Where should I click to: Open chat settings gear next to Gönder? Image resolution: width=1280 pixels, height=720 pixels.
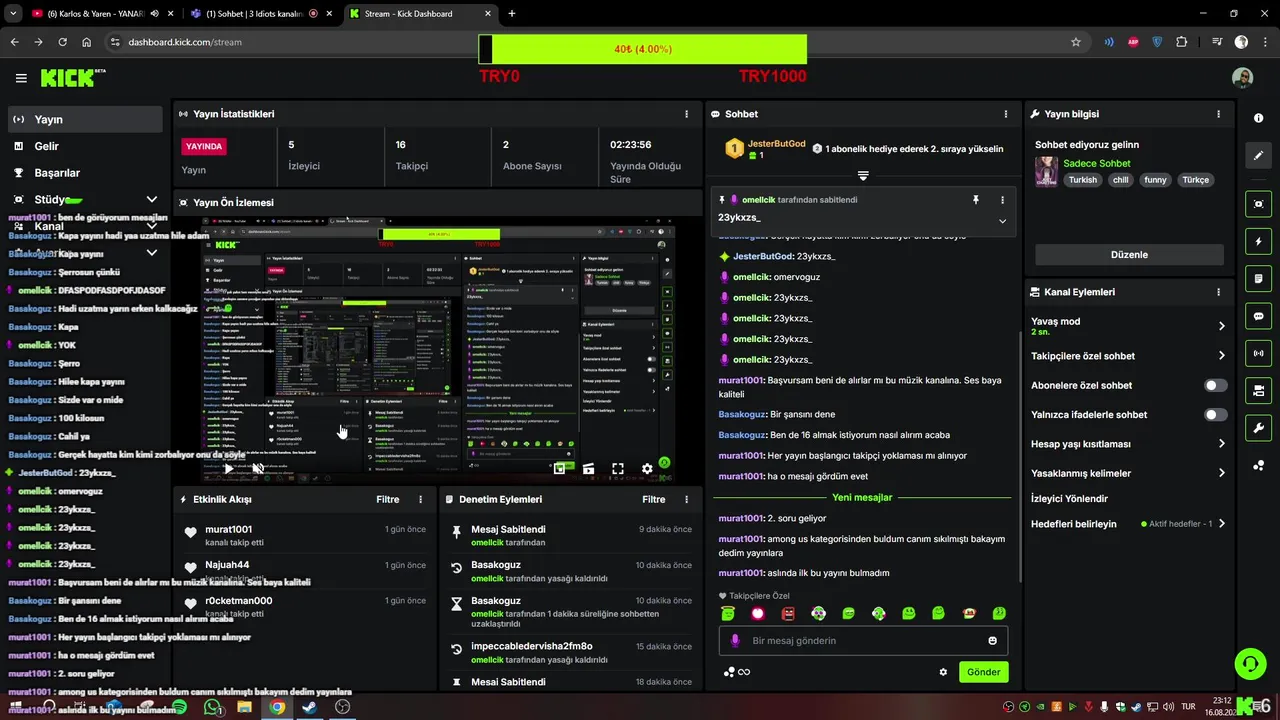943,672
